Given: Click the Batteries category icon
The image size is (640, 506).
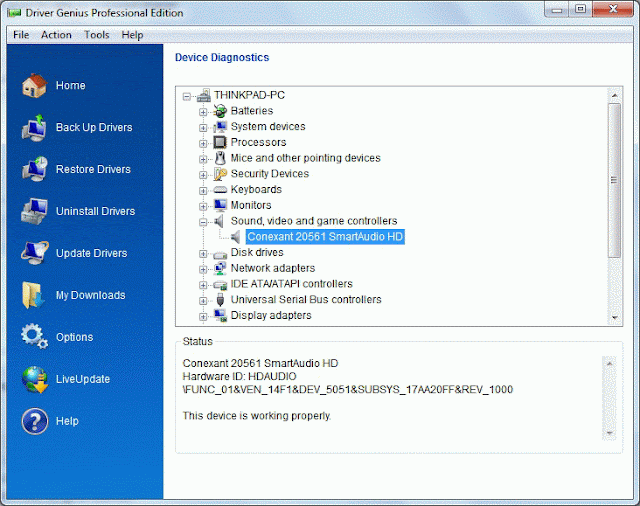Looking at the screenshot, I should point(220,111).
